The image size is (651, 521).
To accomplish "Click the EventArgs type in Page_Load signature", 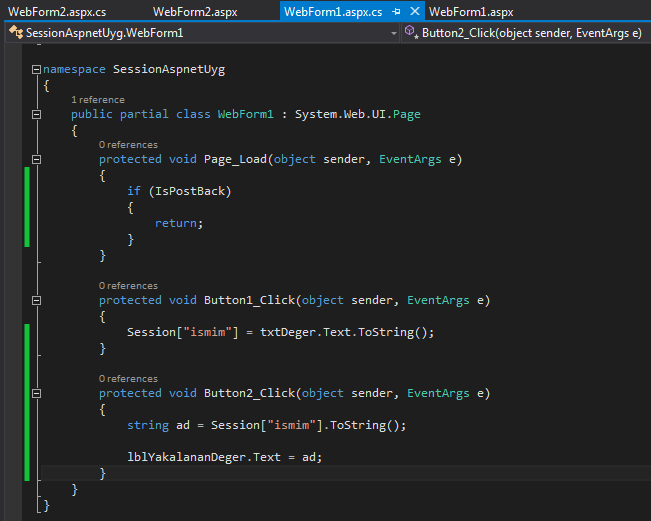I will tap(410, 159).
